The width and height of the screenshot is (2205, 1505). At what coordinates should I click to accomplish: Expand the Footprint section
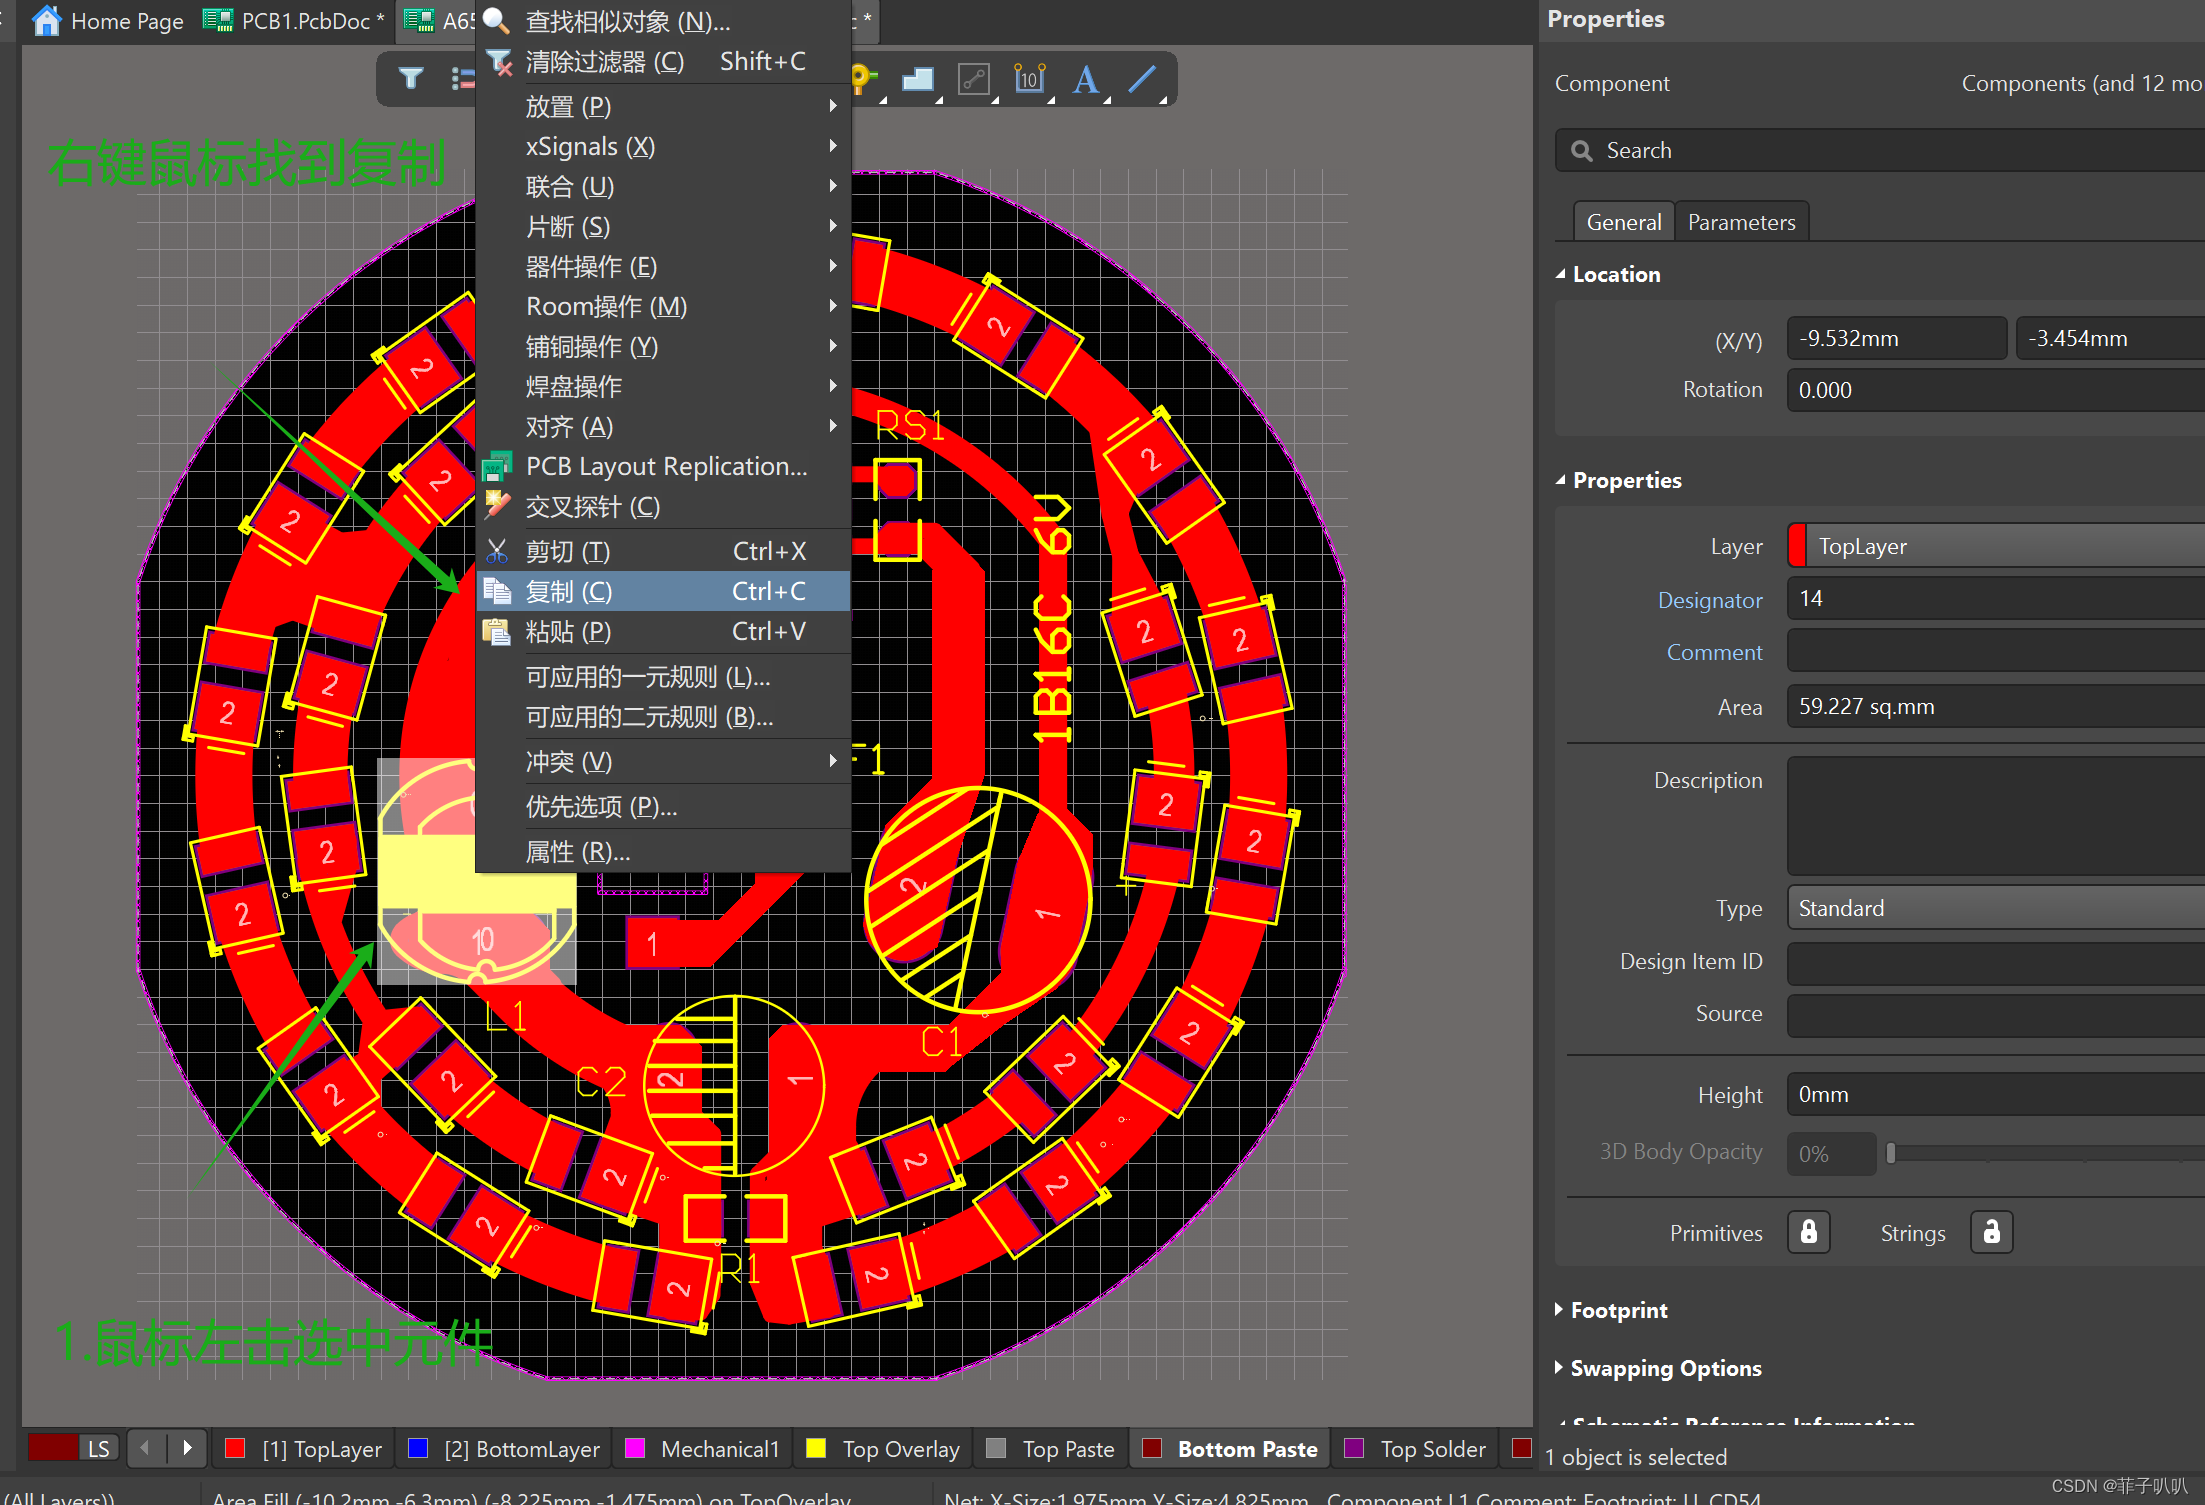pyautogui.click(x=1618, y=1310)
